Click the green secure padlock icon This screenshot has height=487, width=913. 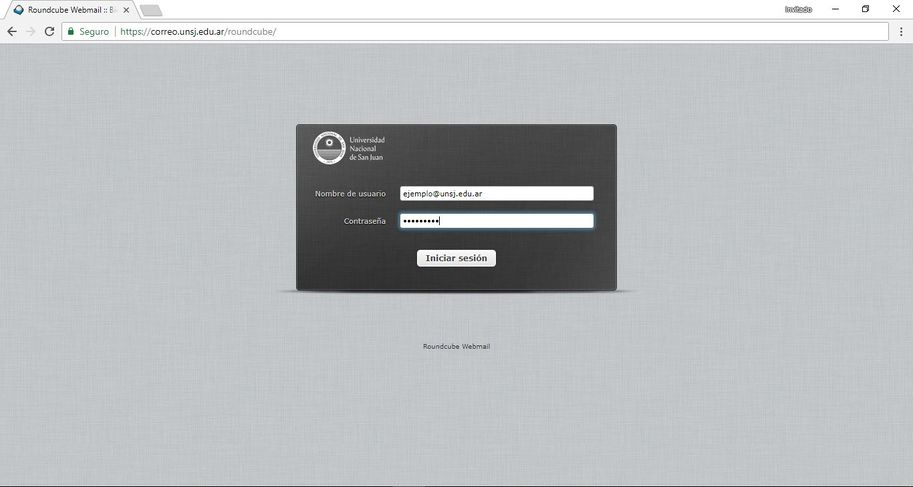click(71, 32)
